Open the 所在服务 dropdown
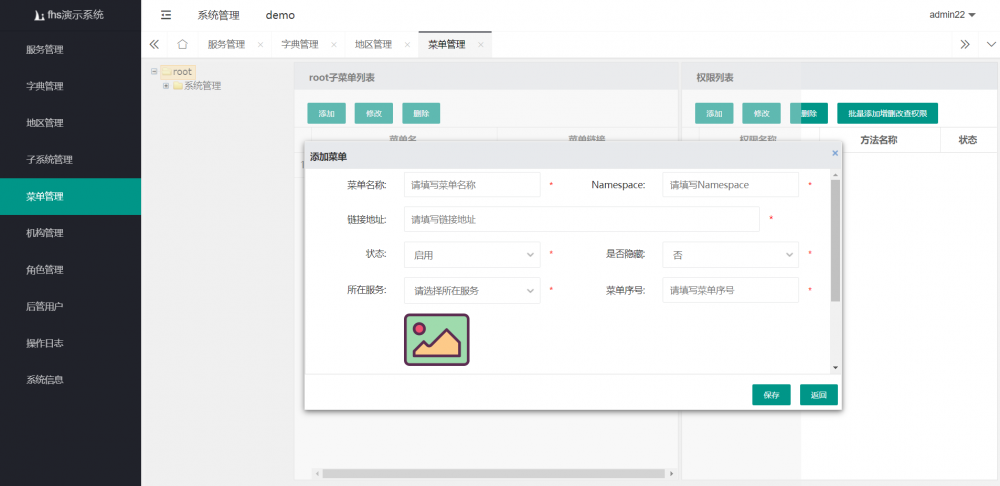1000x486 pixels. click(x=472, y=290)
